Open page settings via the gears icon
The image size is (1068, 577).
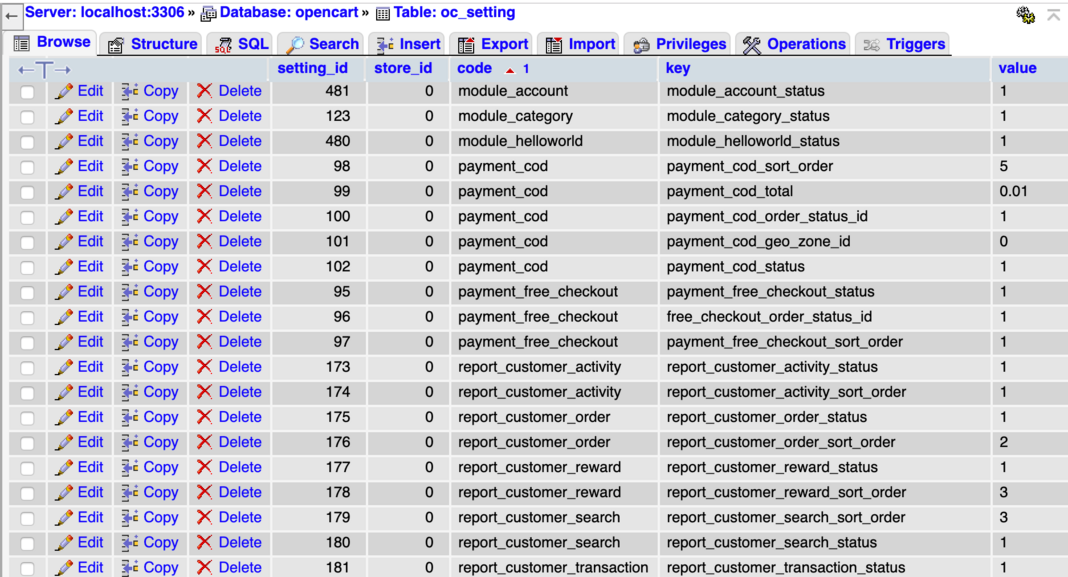(x=1025, y=15)
